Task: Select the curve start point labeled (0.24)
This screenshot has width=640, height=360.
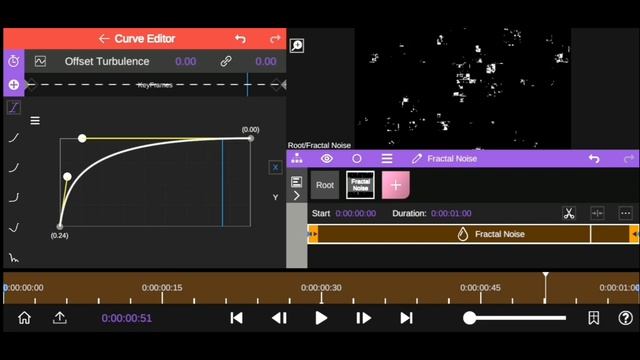Action: (60, 226)
